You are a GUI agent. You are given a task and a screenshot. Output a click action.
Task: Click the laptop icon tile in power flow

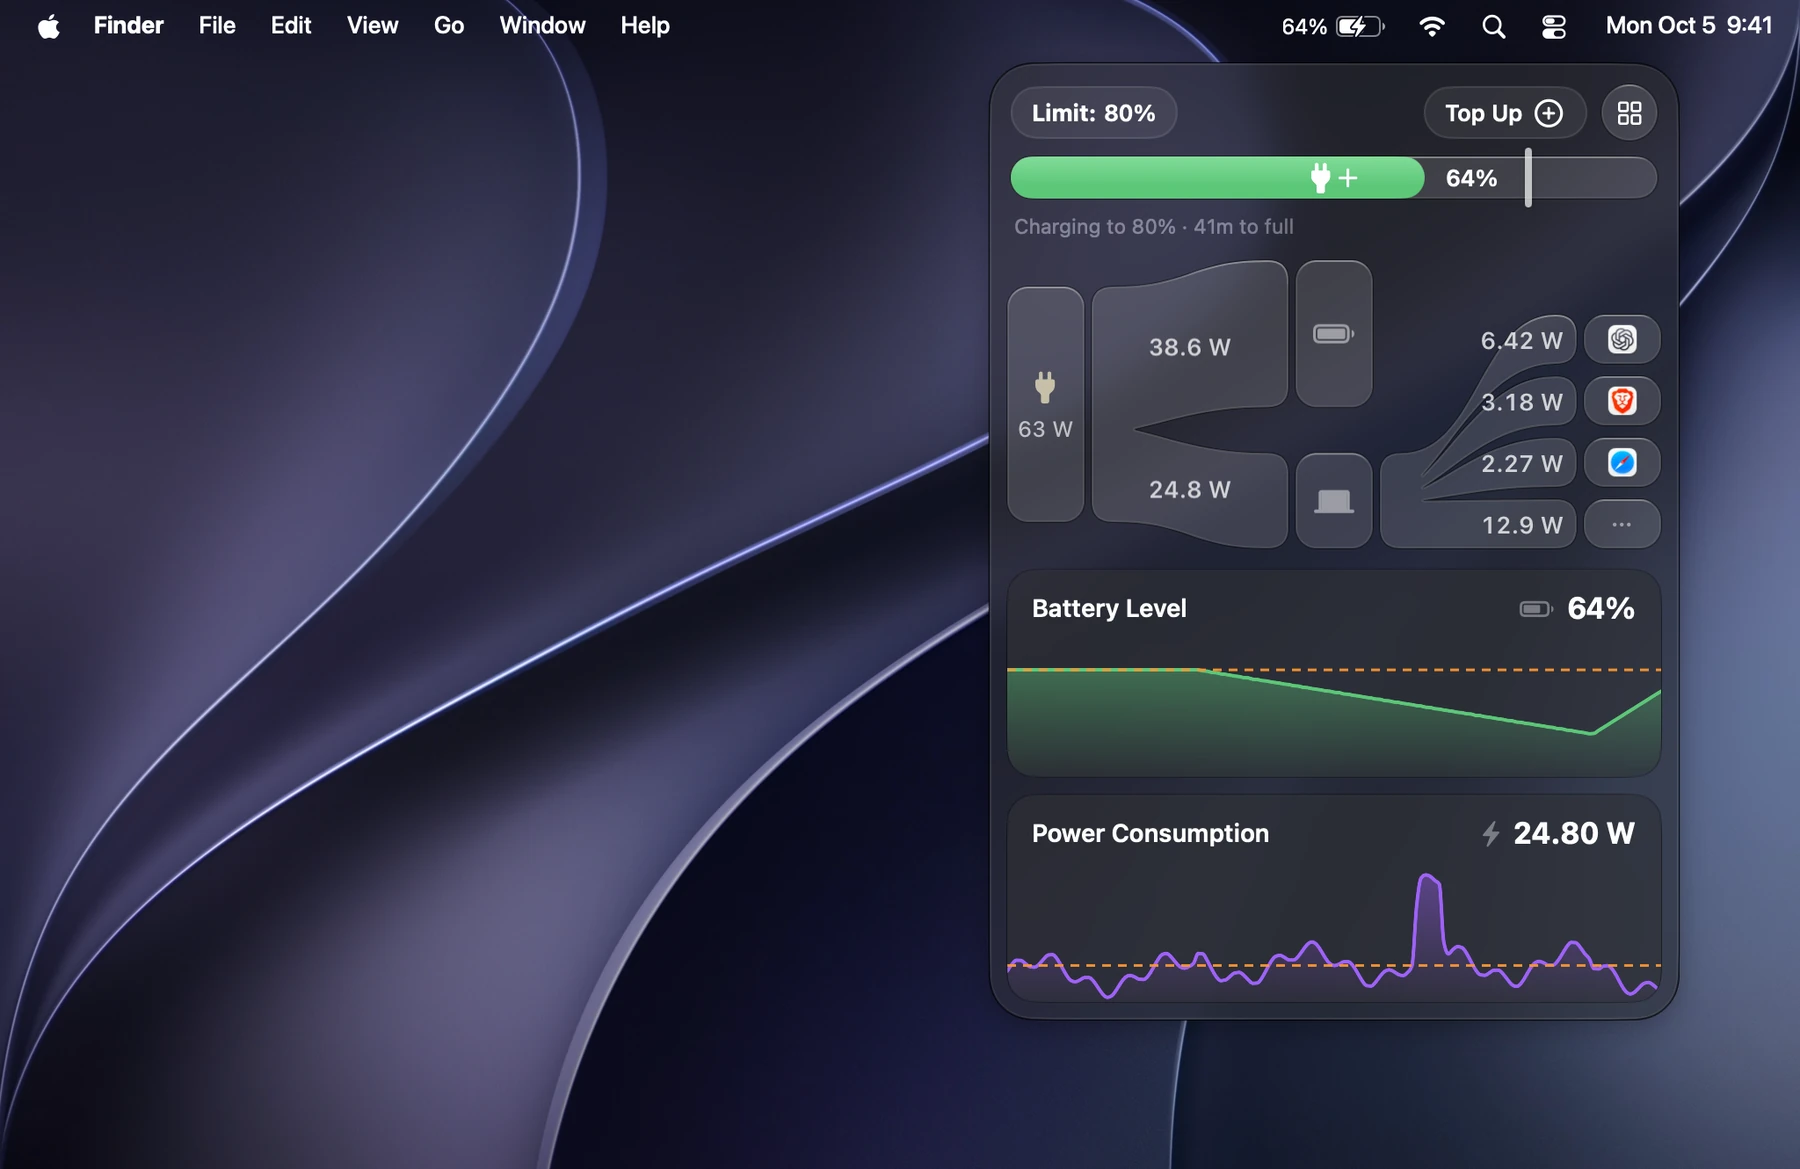(1334, 500)
